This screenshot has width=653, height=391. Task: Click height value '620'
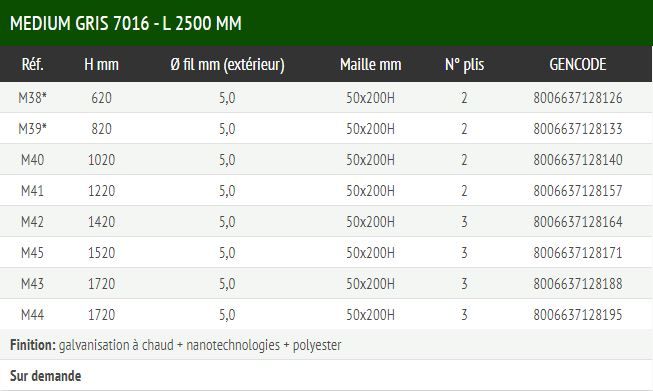(x=102, y=98)
